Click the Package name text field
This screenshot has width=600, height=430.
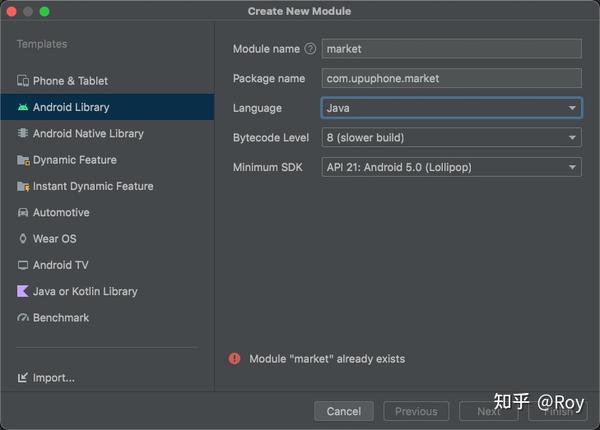click(x=452, y=78)
